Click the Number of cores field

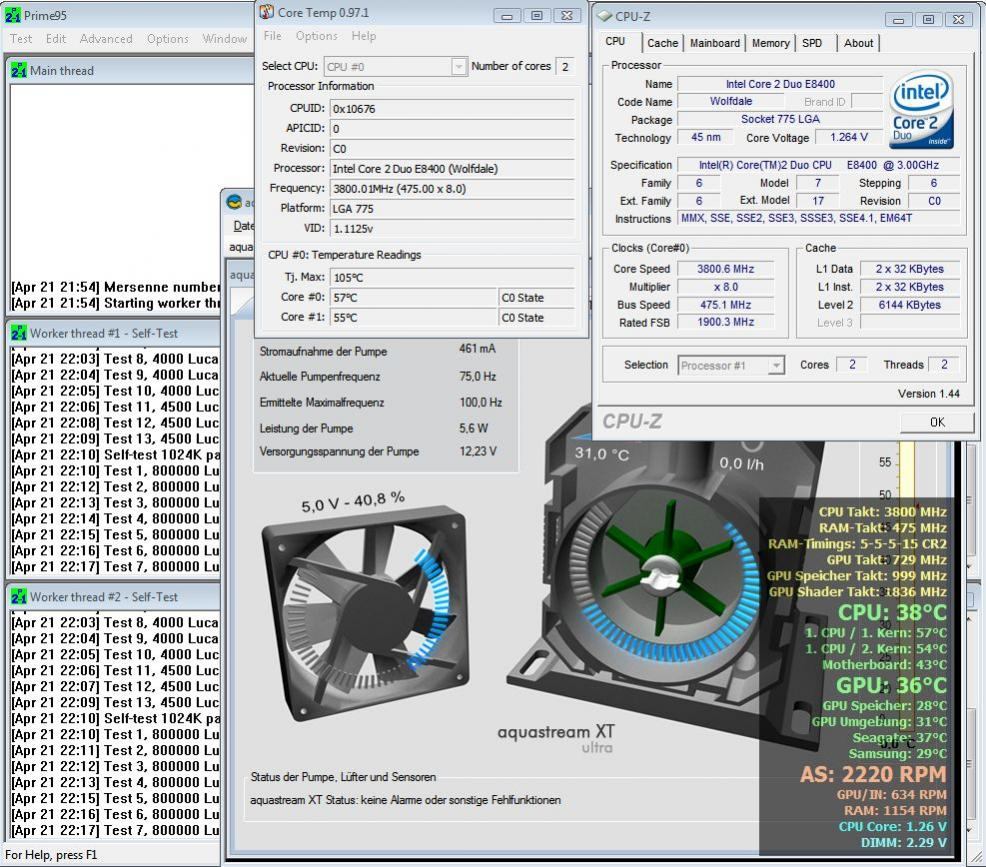coord(566,67)
